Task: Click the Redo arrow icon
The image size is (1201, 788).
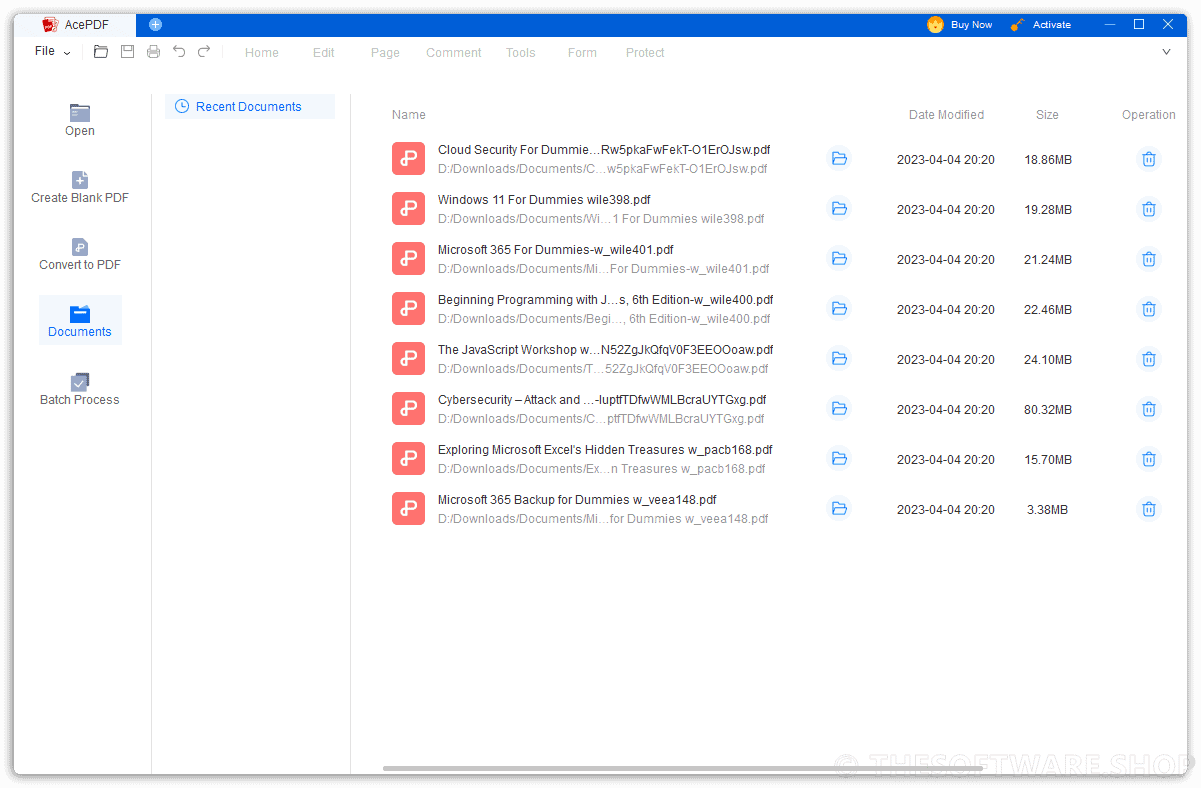Action: [x=204, y=52]
